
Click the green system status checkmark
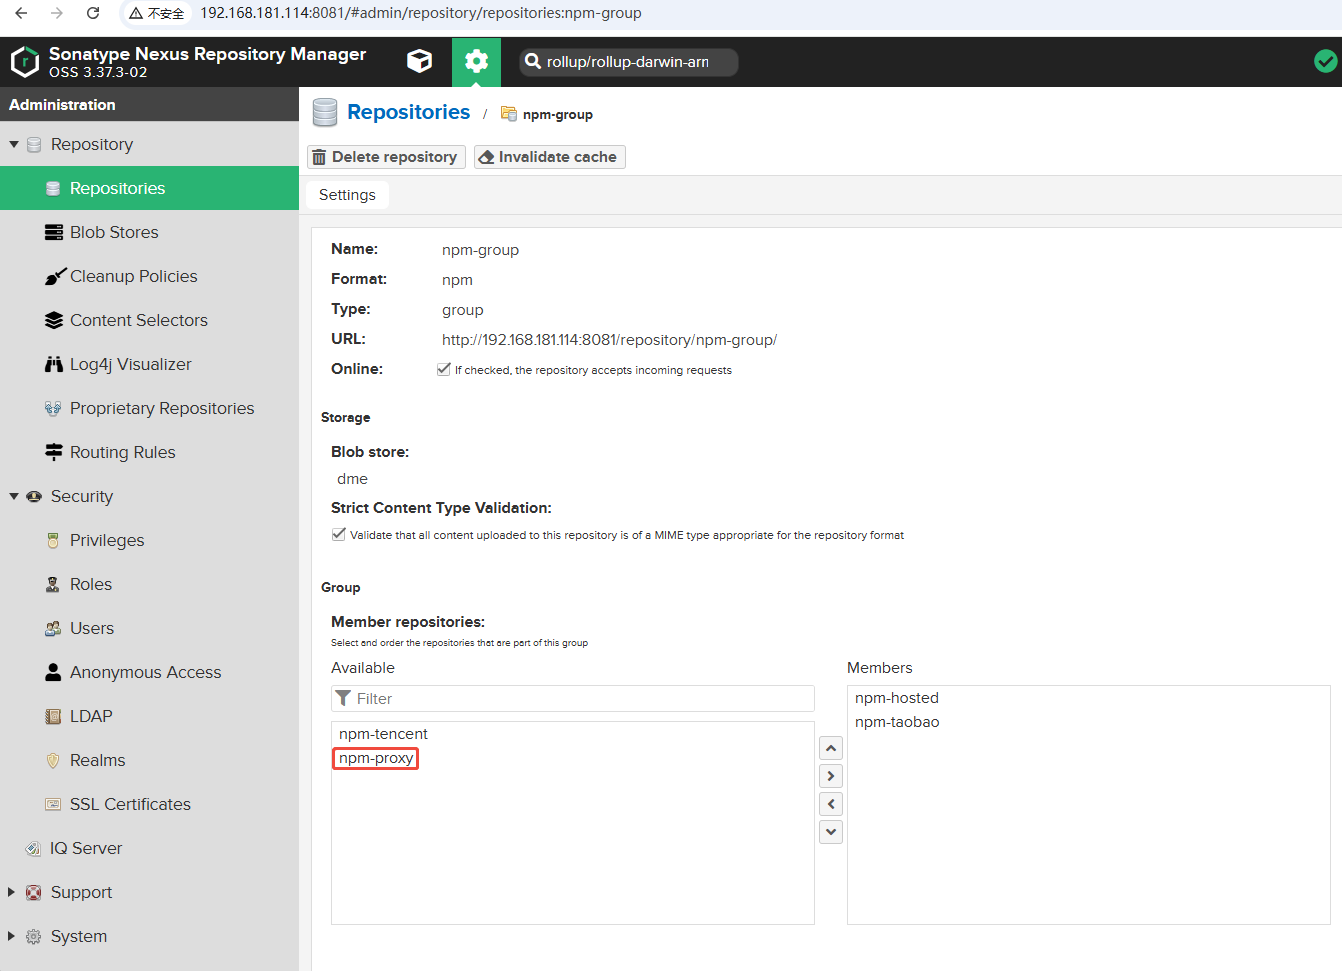tap(1325, 61)
